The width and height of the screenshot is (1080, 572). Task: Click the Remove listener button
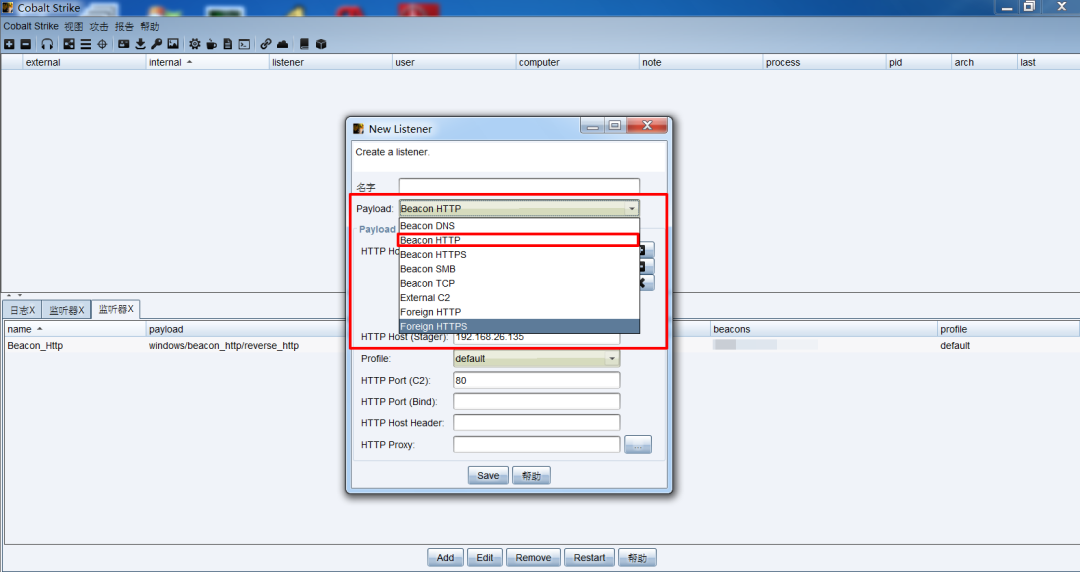click(533, 558)
